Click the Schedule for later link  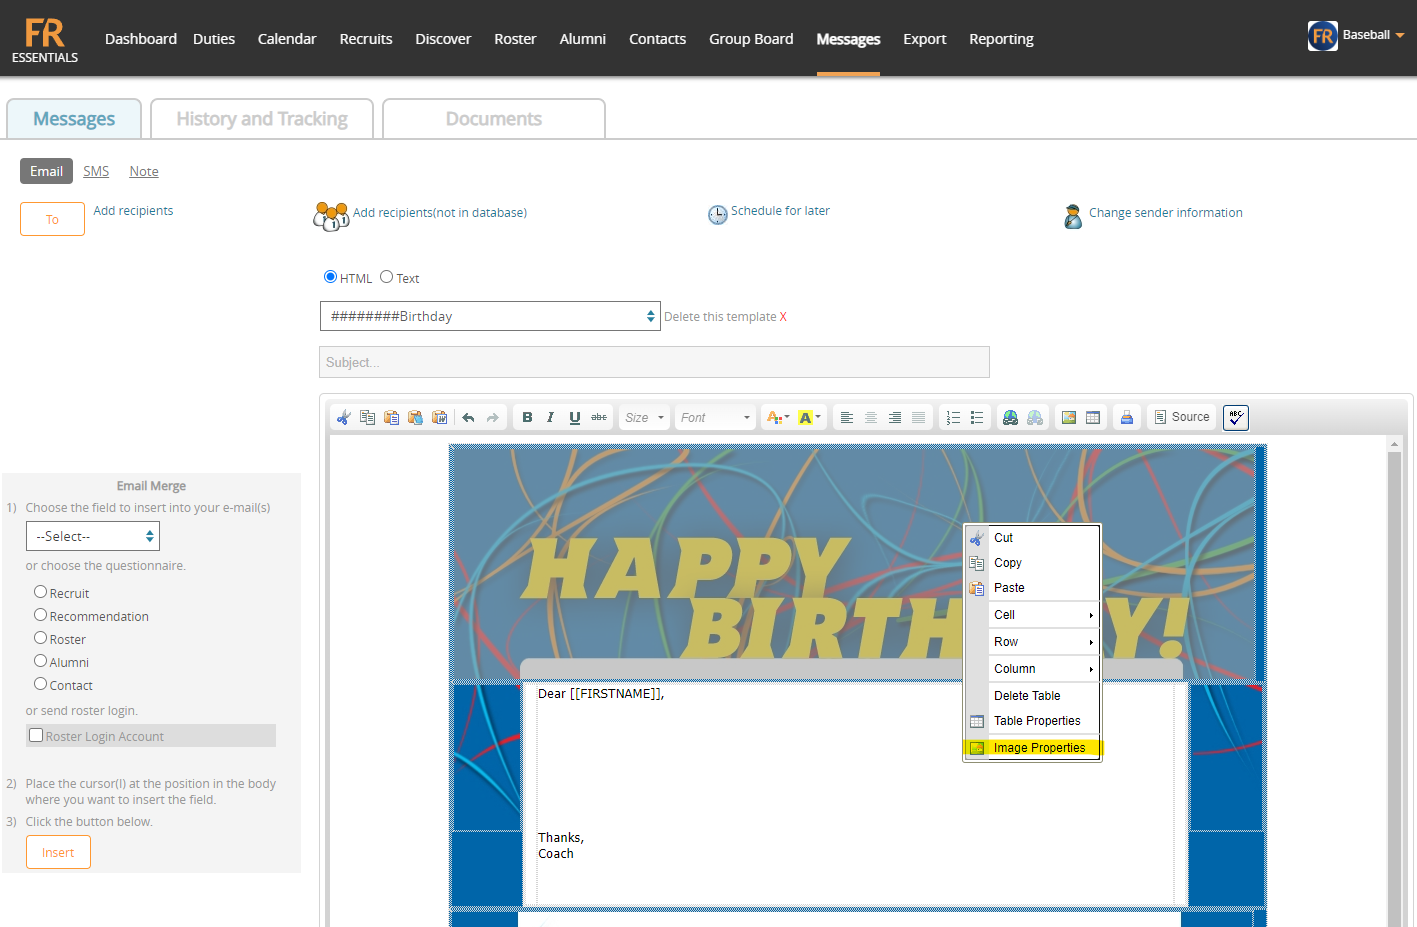[x=780, y=211]
